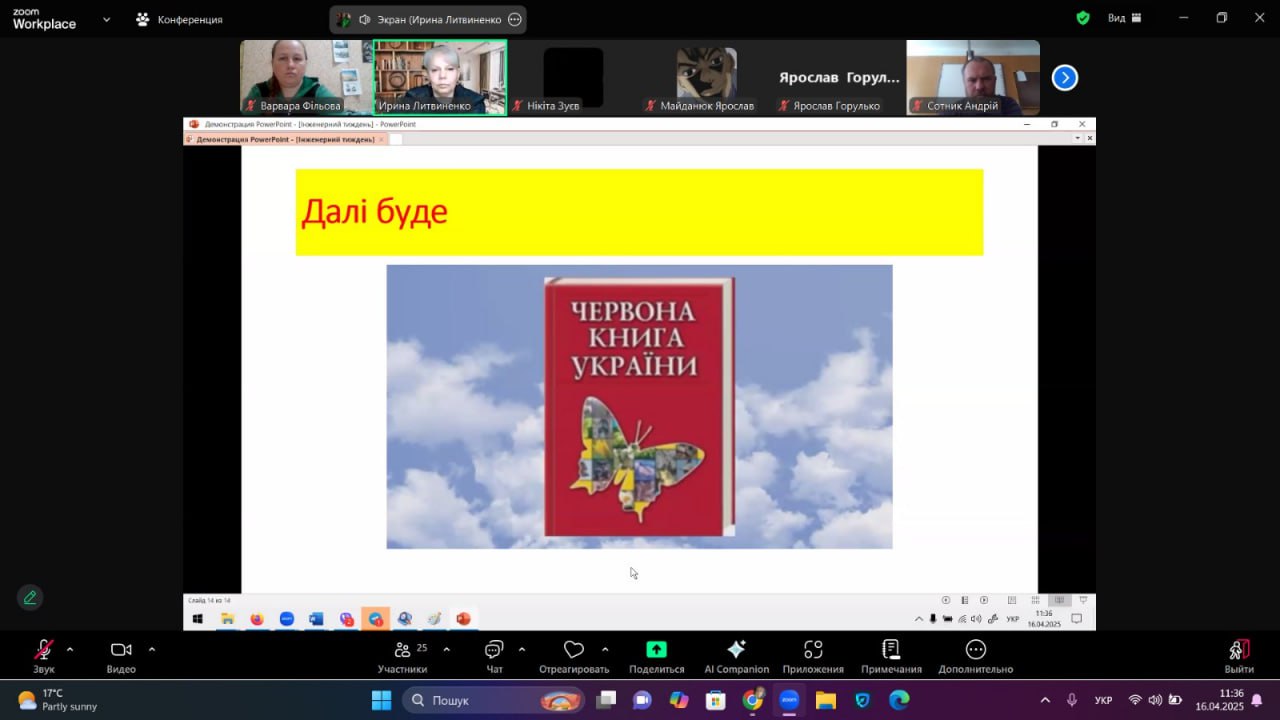Open Microsoft Edge taskbar icon

(899, 700)
